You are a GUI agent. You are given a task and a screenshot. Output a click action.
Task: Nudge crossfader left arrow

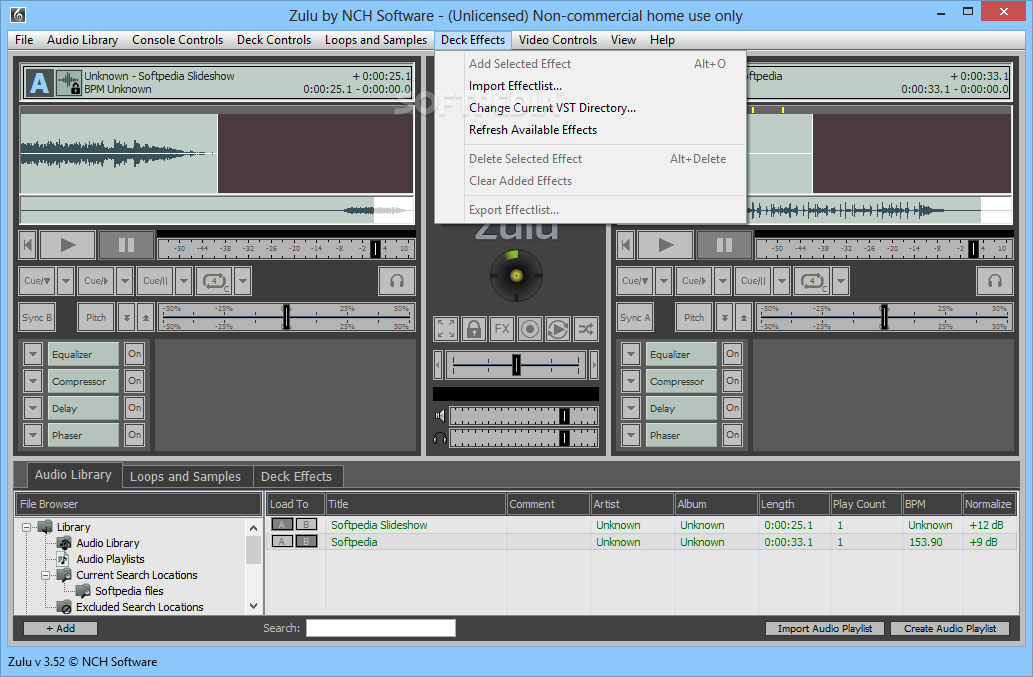(438, 364)
